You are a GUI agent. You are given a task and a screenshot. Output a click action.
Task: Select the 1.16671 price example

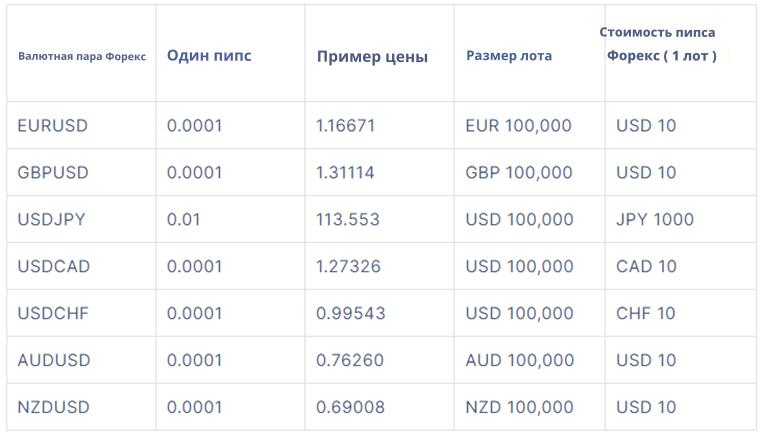tap(346, 126)
